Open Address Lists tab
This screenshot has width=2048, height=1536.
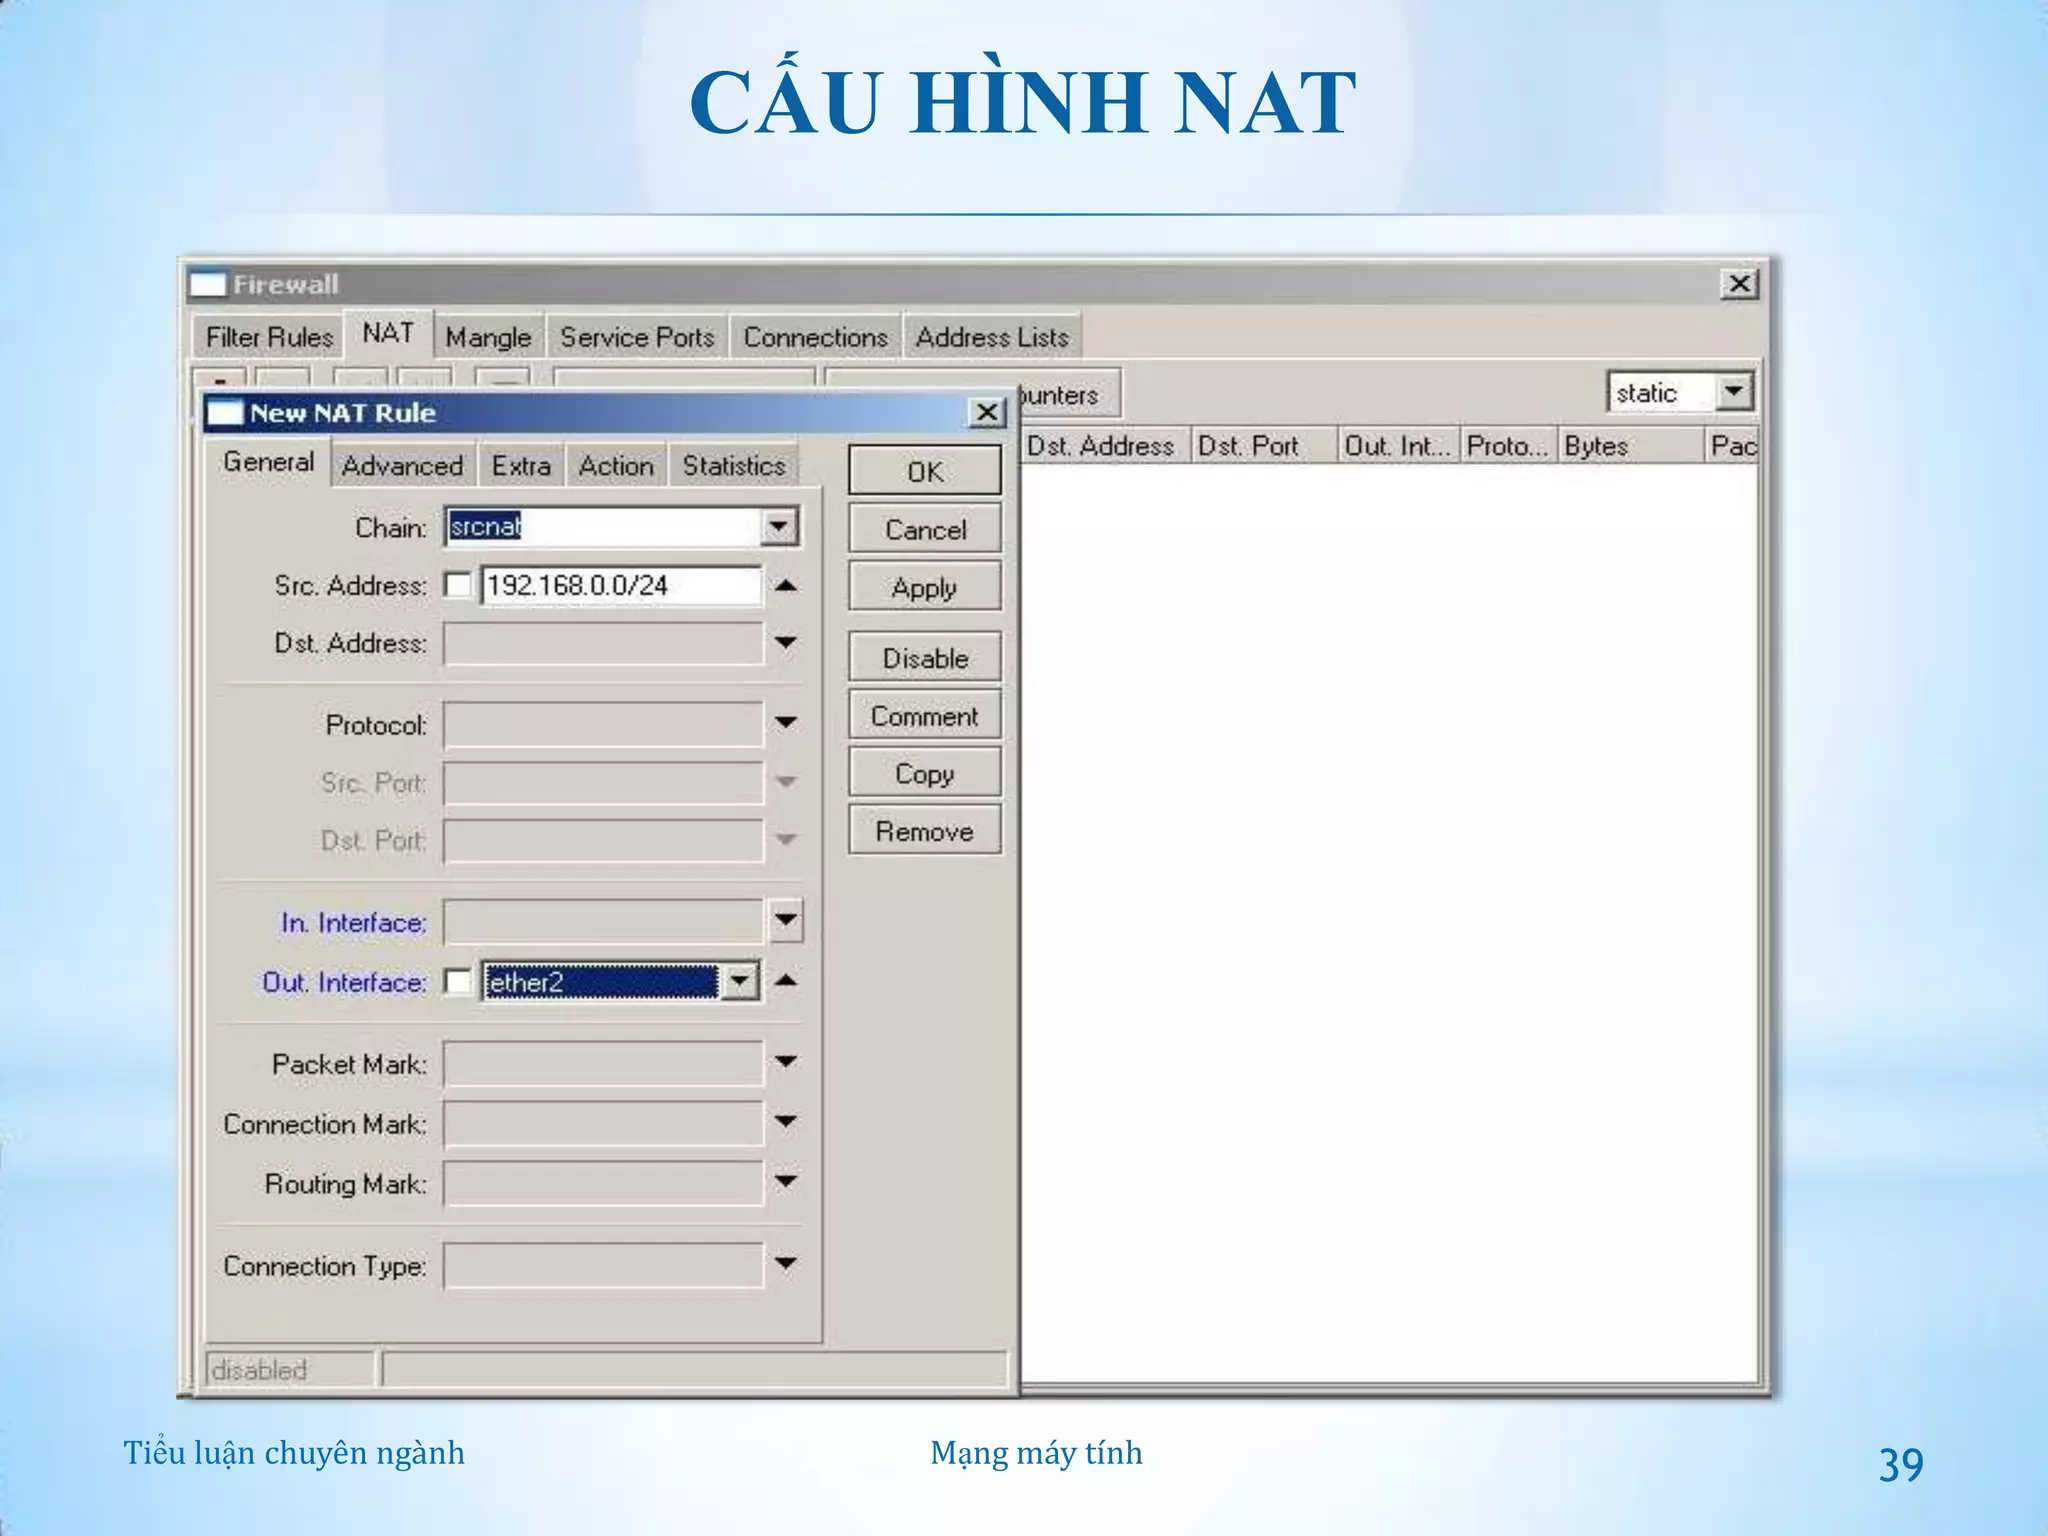point(992,337)
